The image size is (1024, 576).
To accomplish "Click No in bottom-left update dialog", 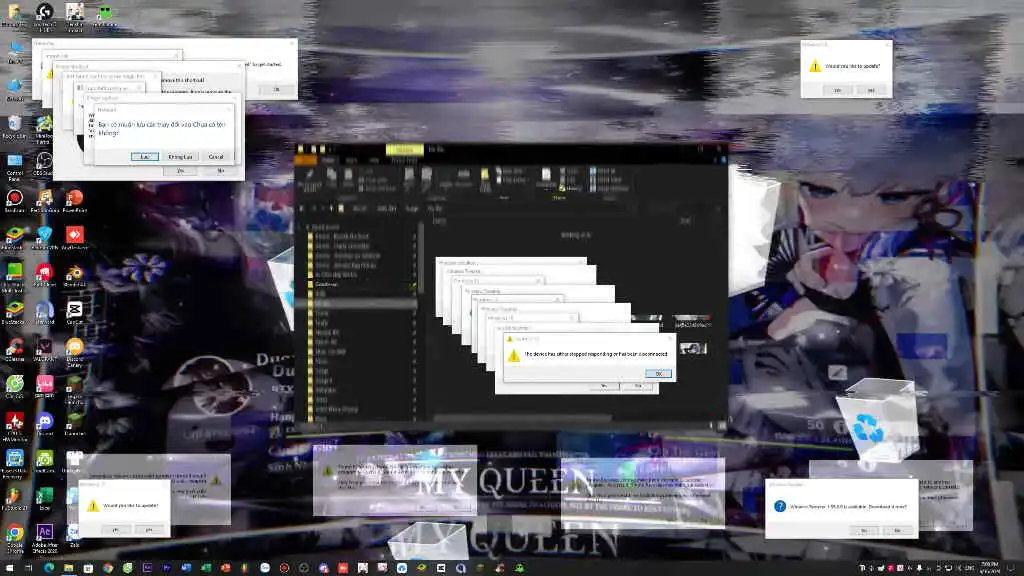I will click(x=148, y=530).
